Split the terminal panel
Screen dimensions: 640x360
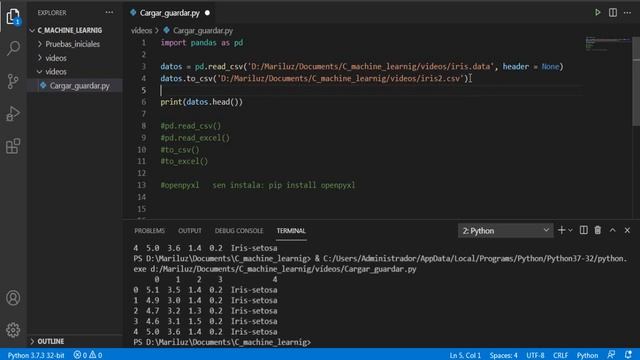[x=584, y=230]
